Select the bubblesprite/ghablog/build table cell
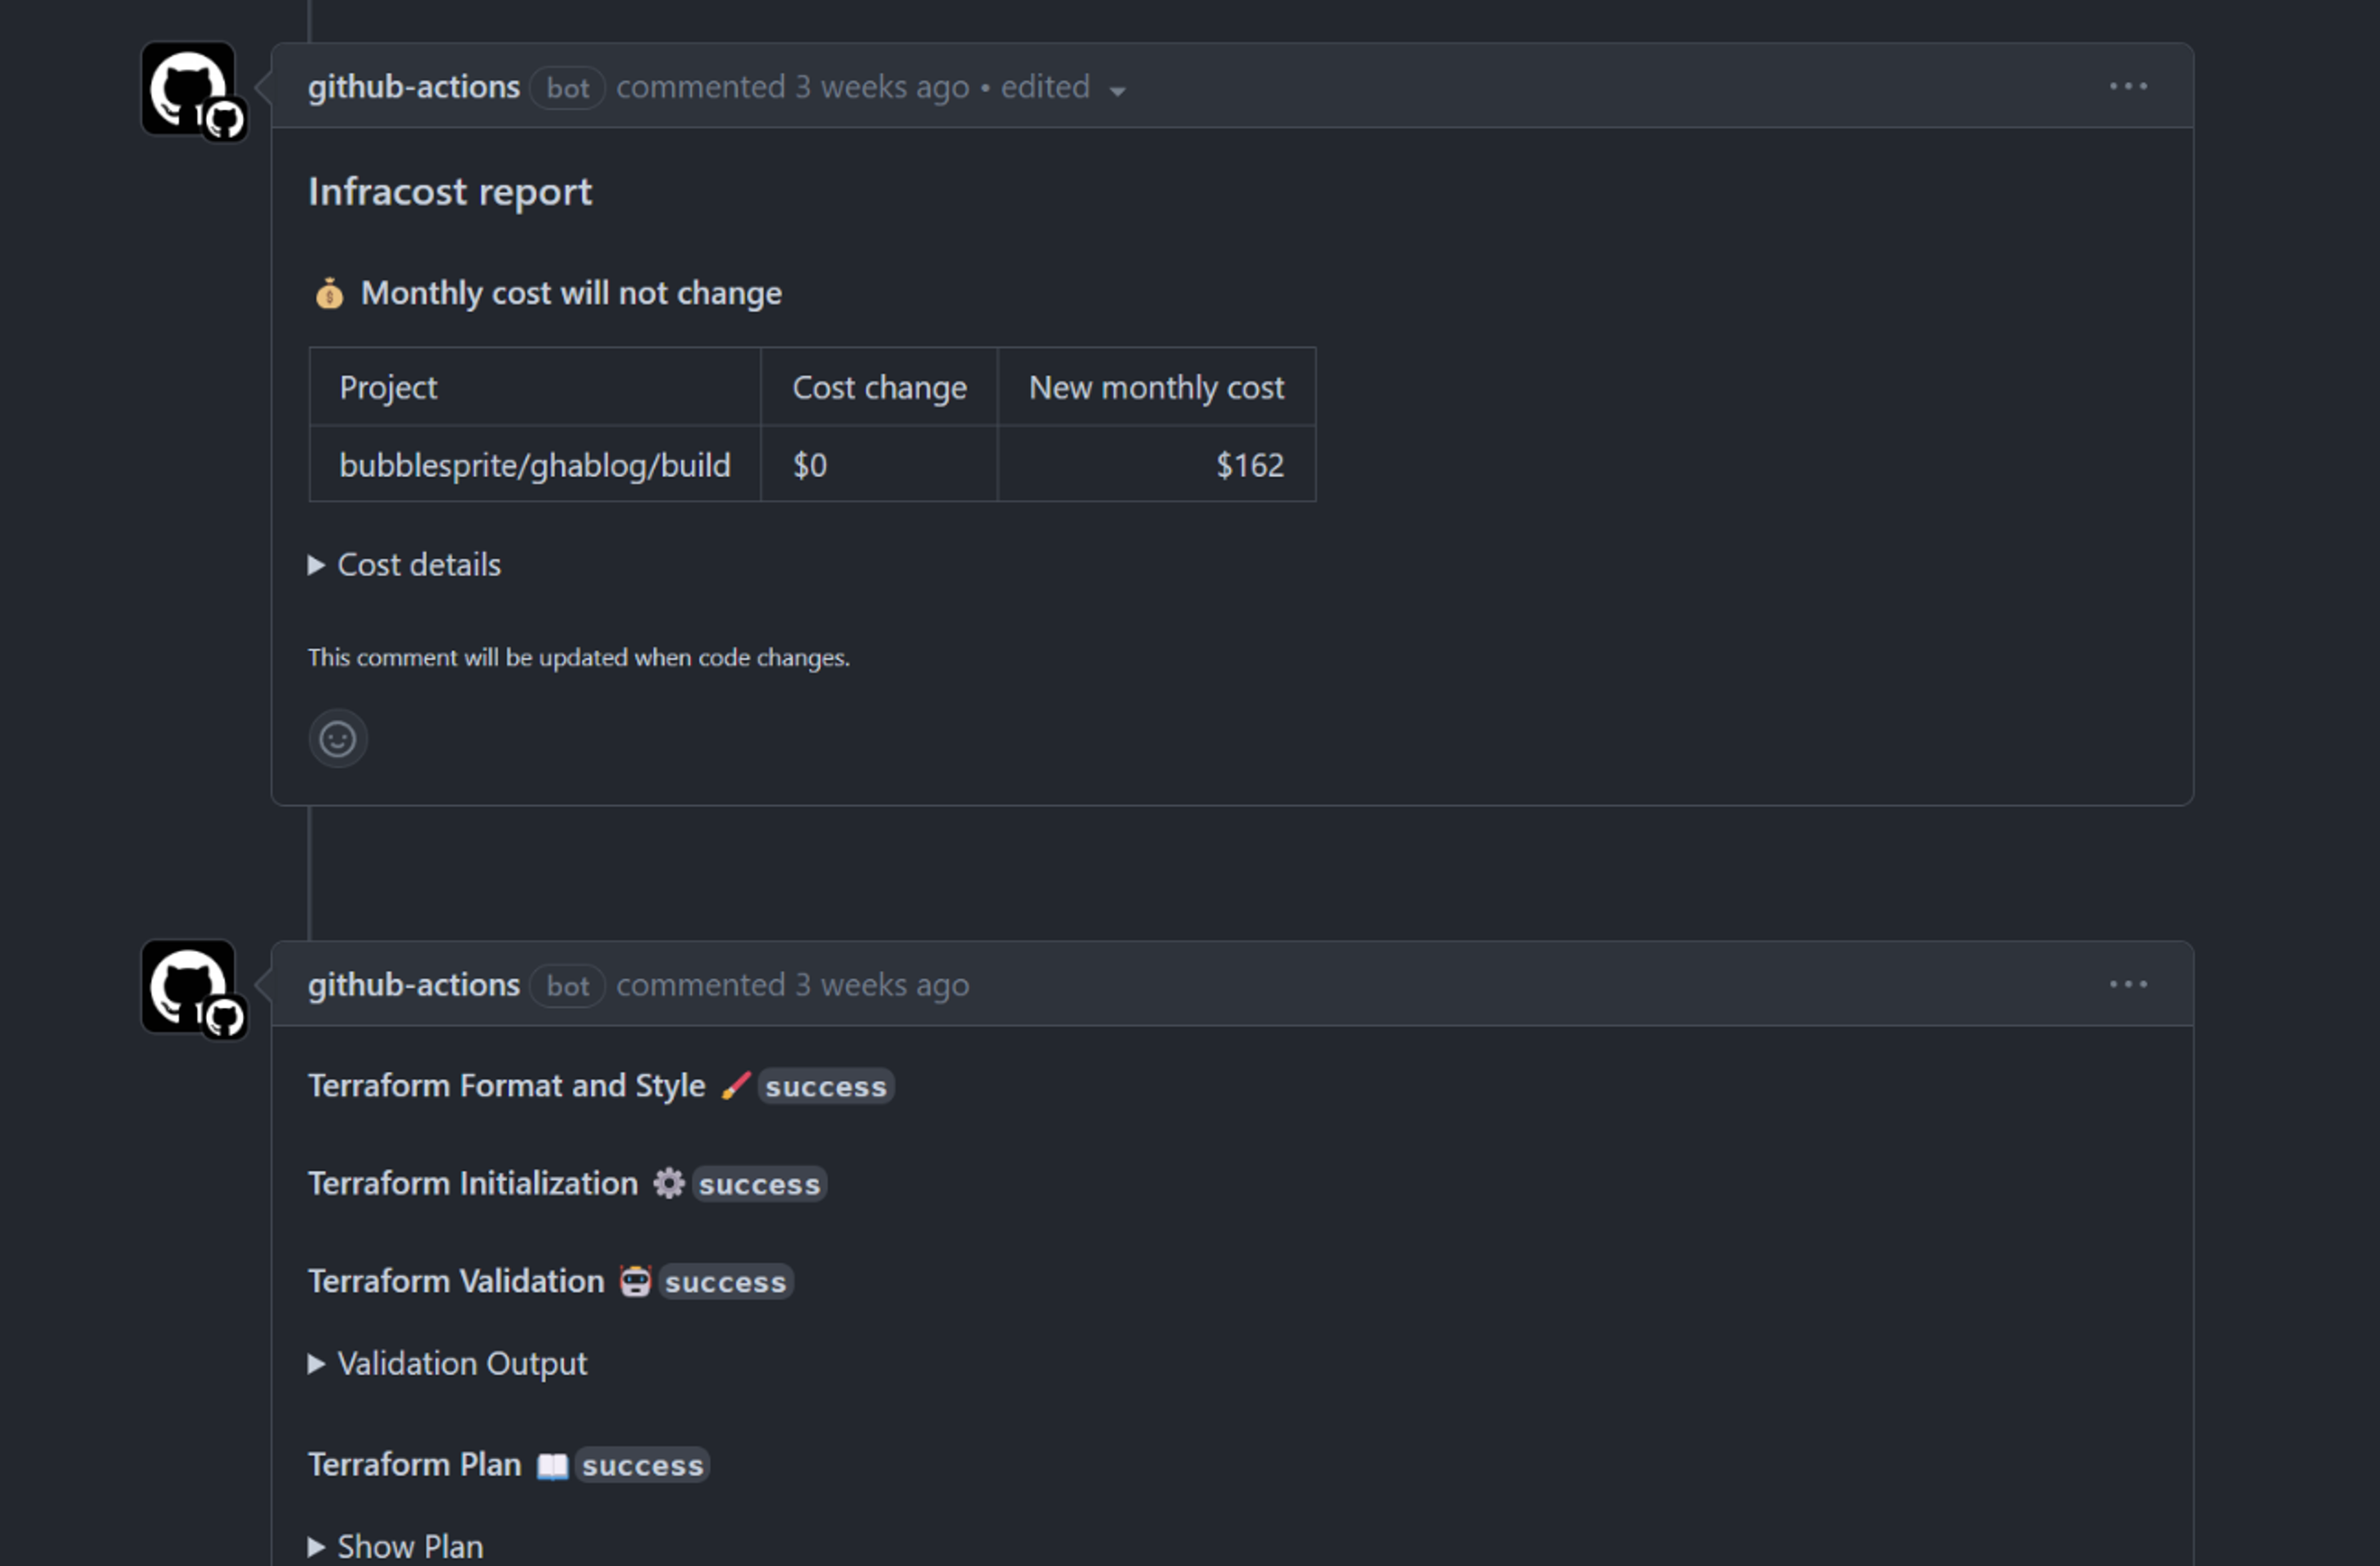 pyautogui.click(x=535, y=464)
